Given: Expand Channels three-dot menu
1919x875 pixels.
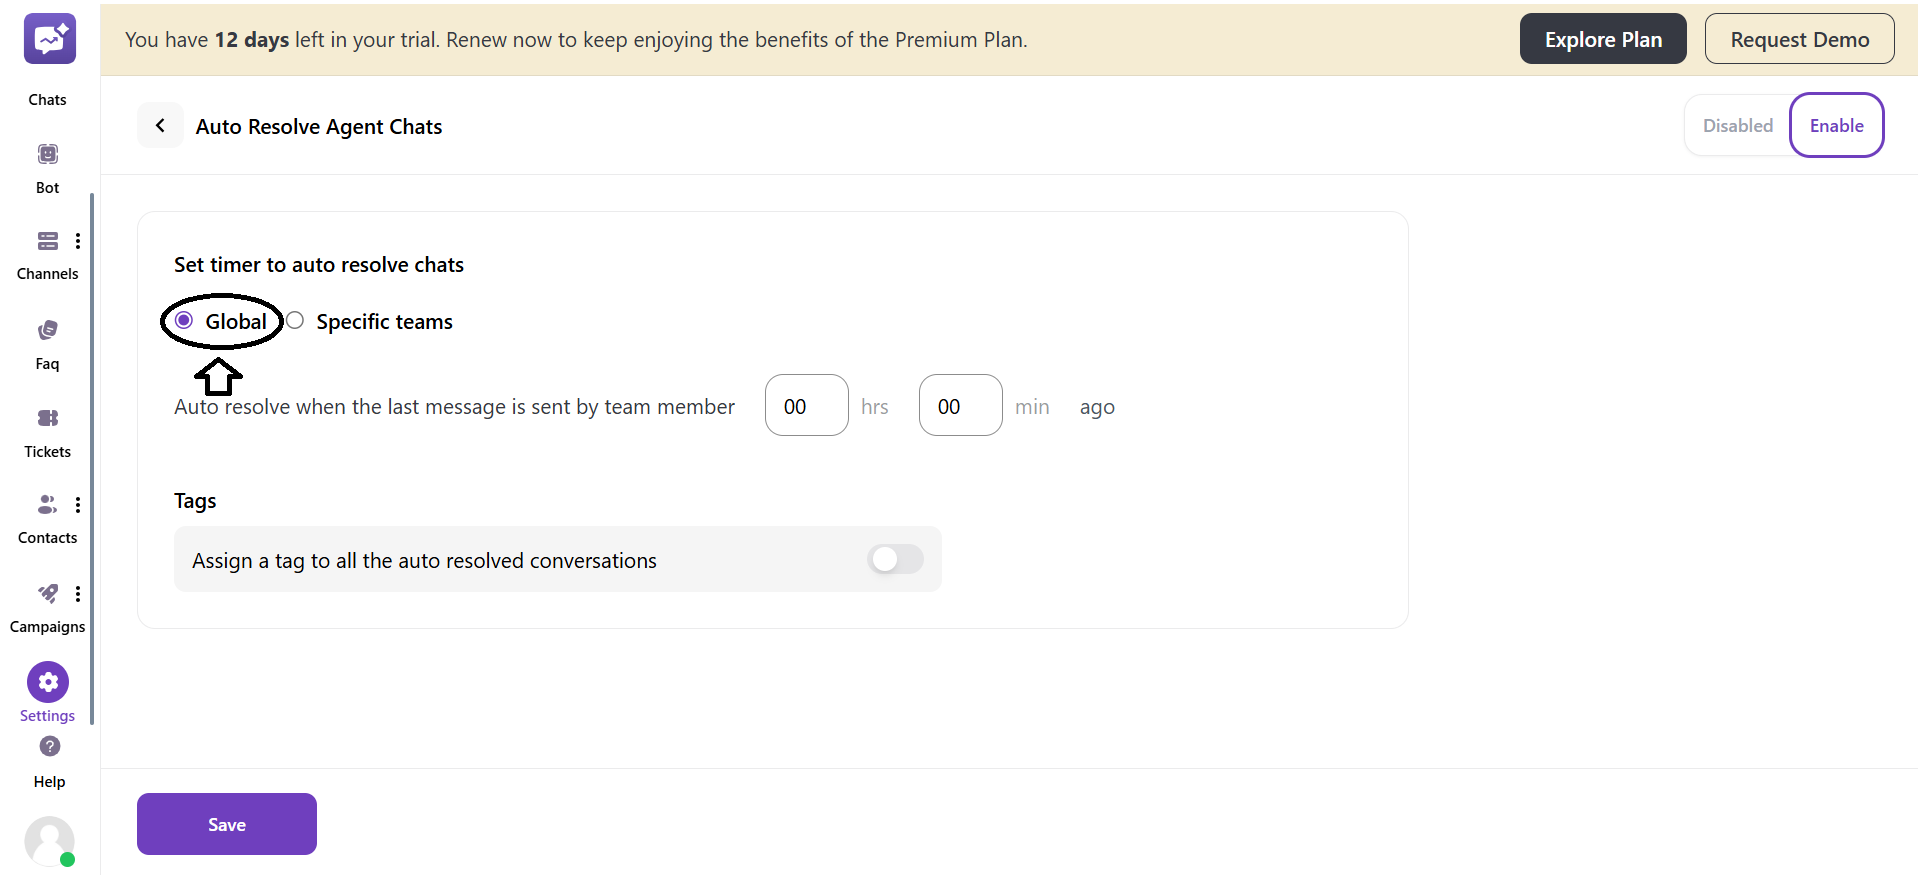Looking at the screenshot, I should (78, 241).
